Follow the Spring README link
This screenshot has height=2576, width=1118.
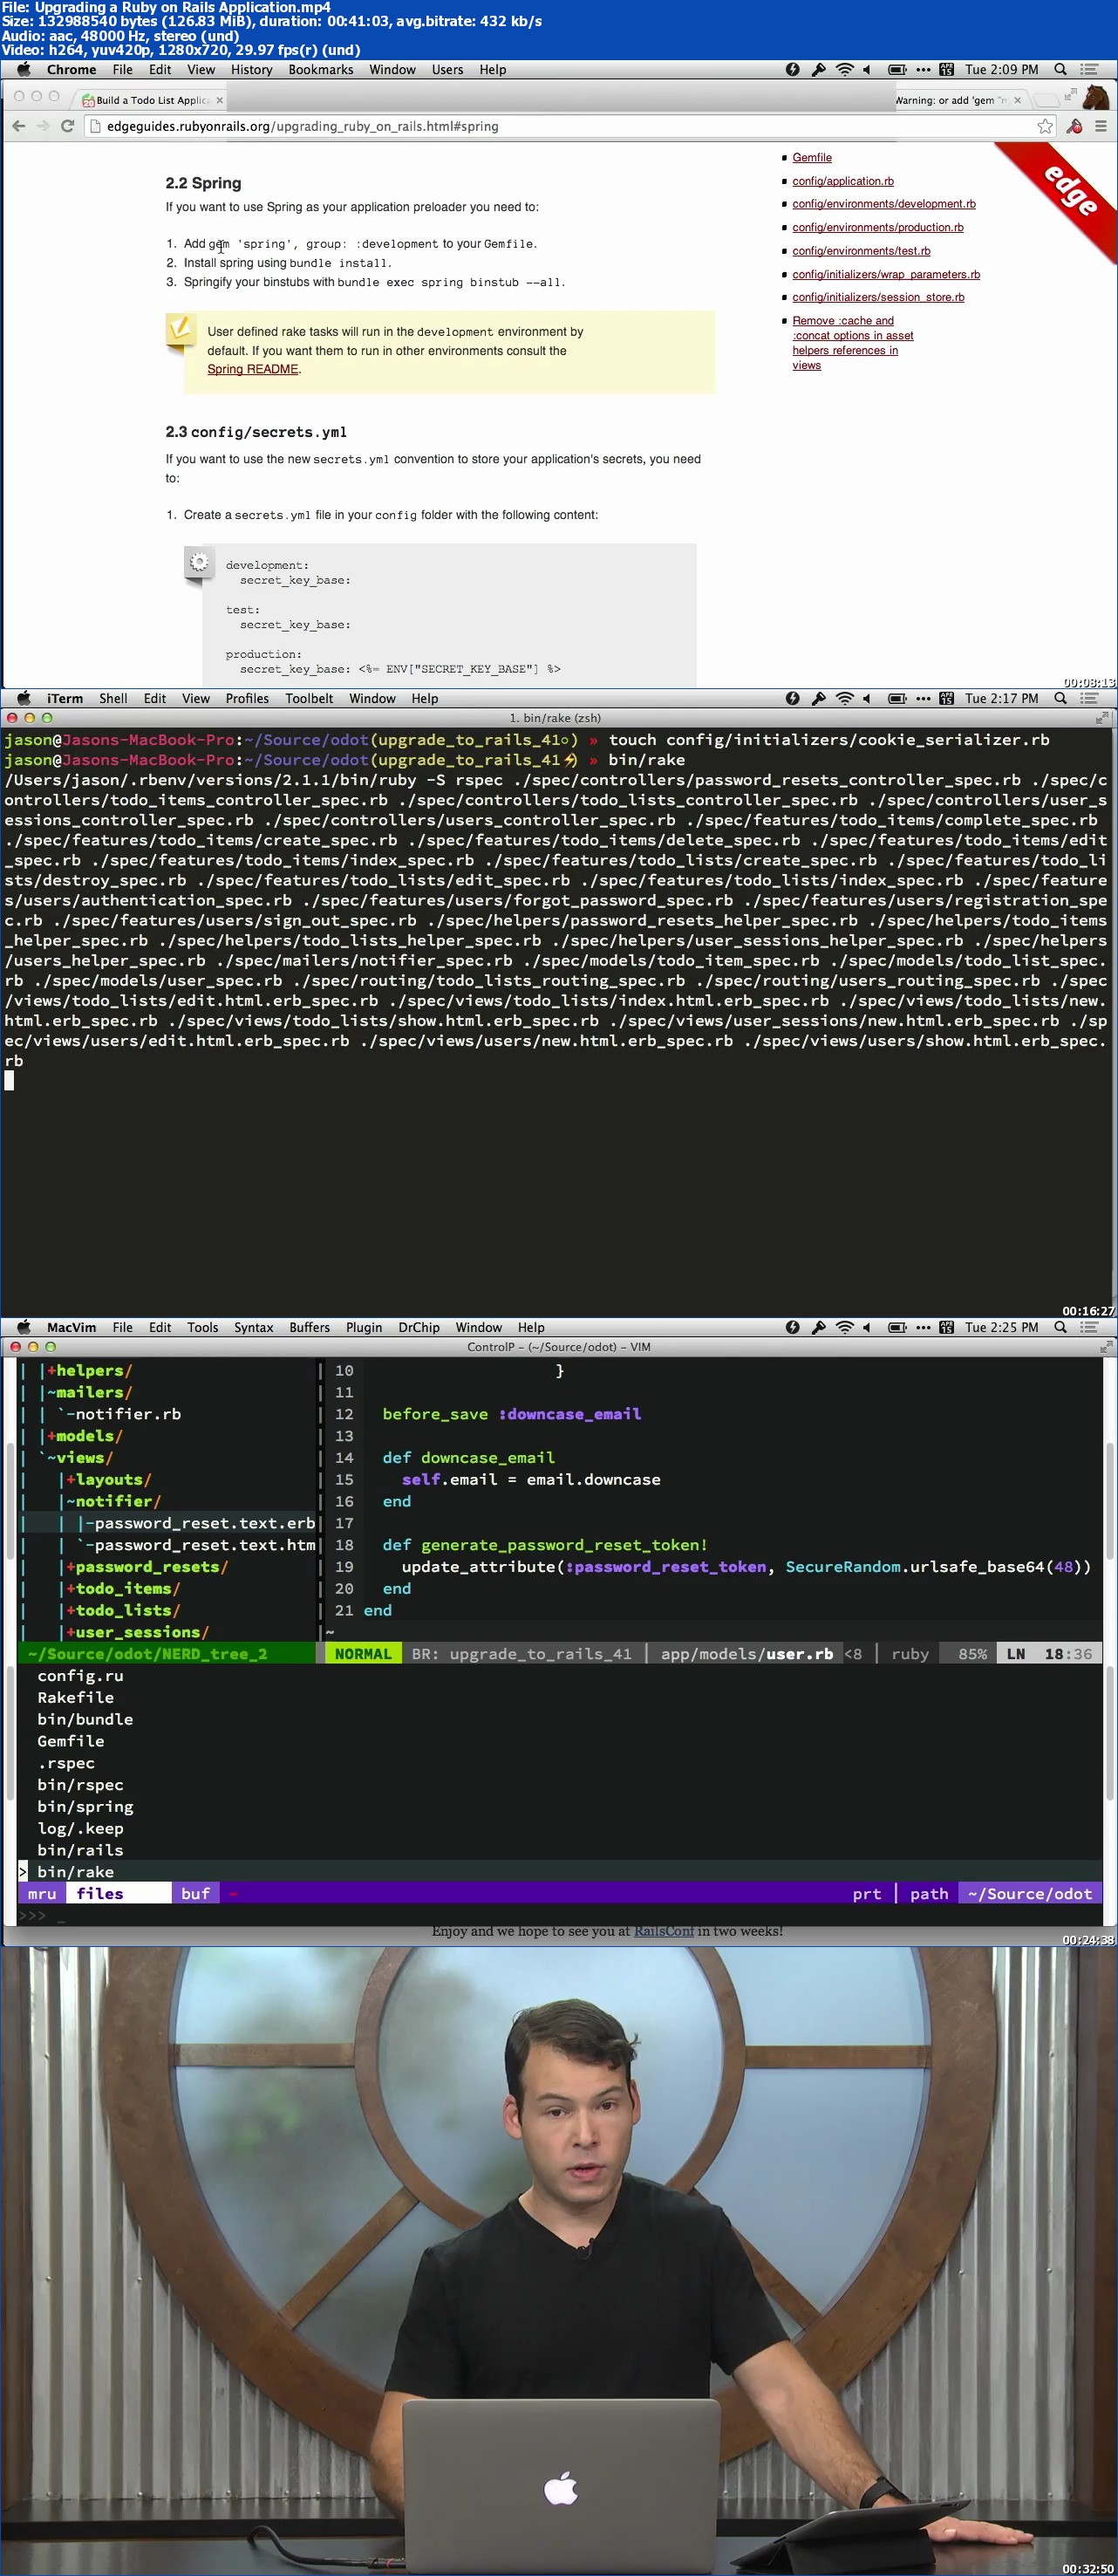[252, 369]
